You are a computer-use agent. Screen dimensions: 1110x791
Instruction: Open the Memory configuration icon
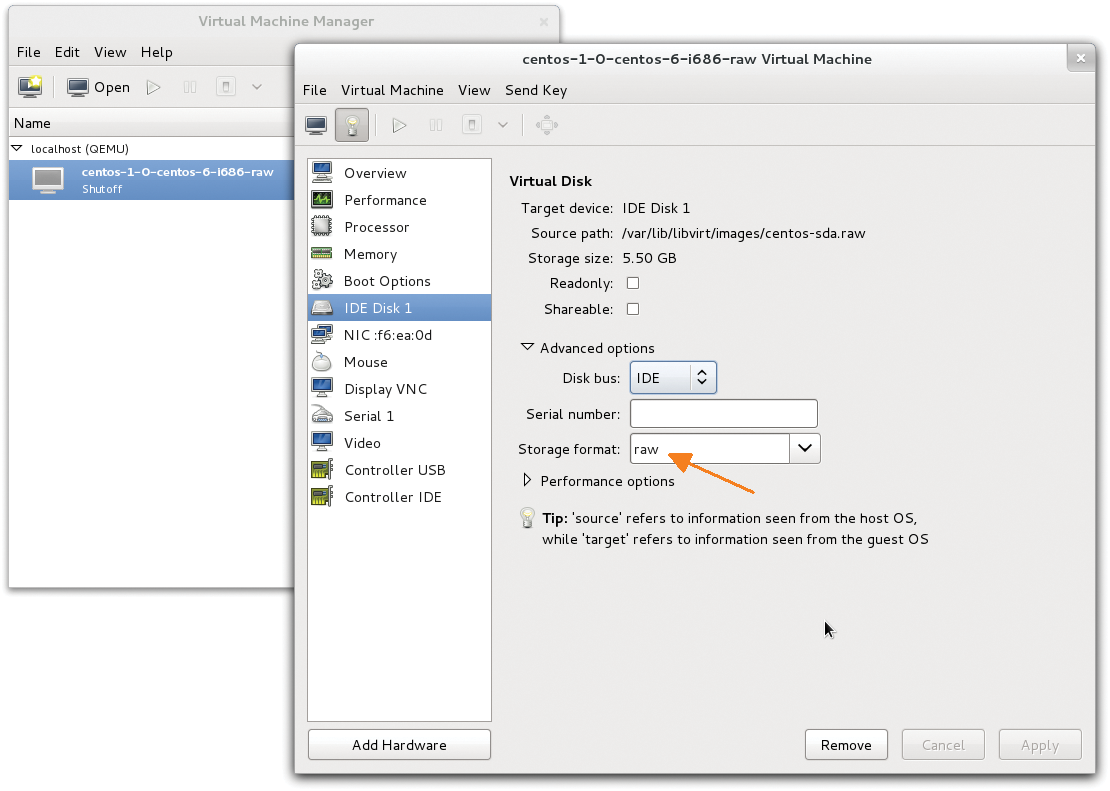point(322,254)
